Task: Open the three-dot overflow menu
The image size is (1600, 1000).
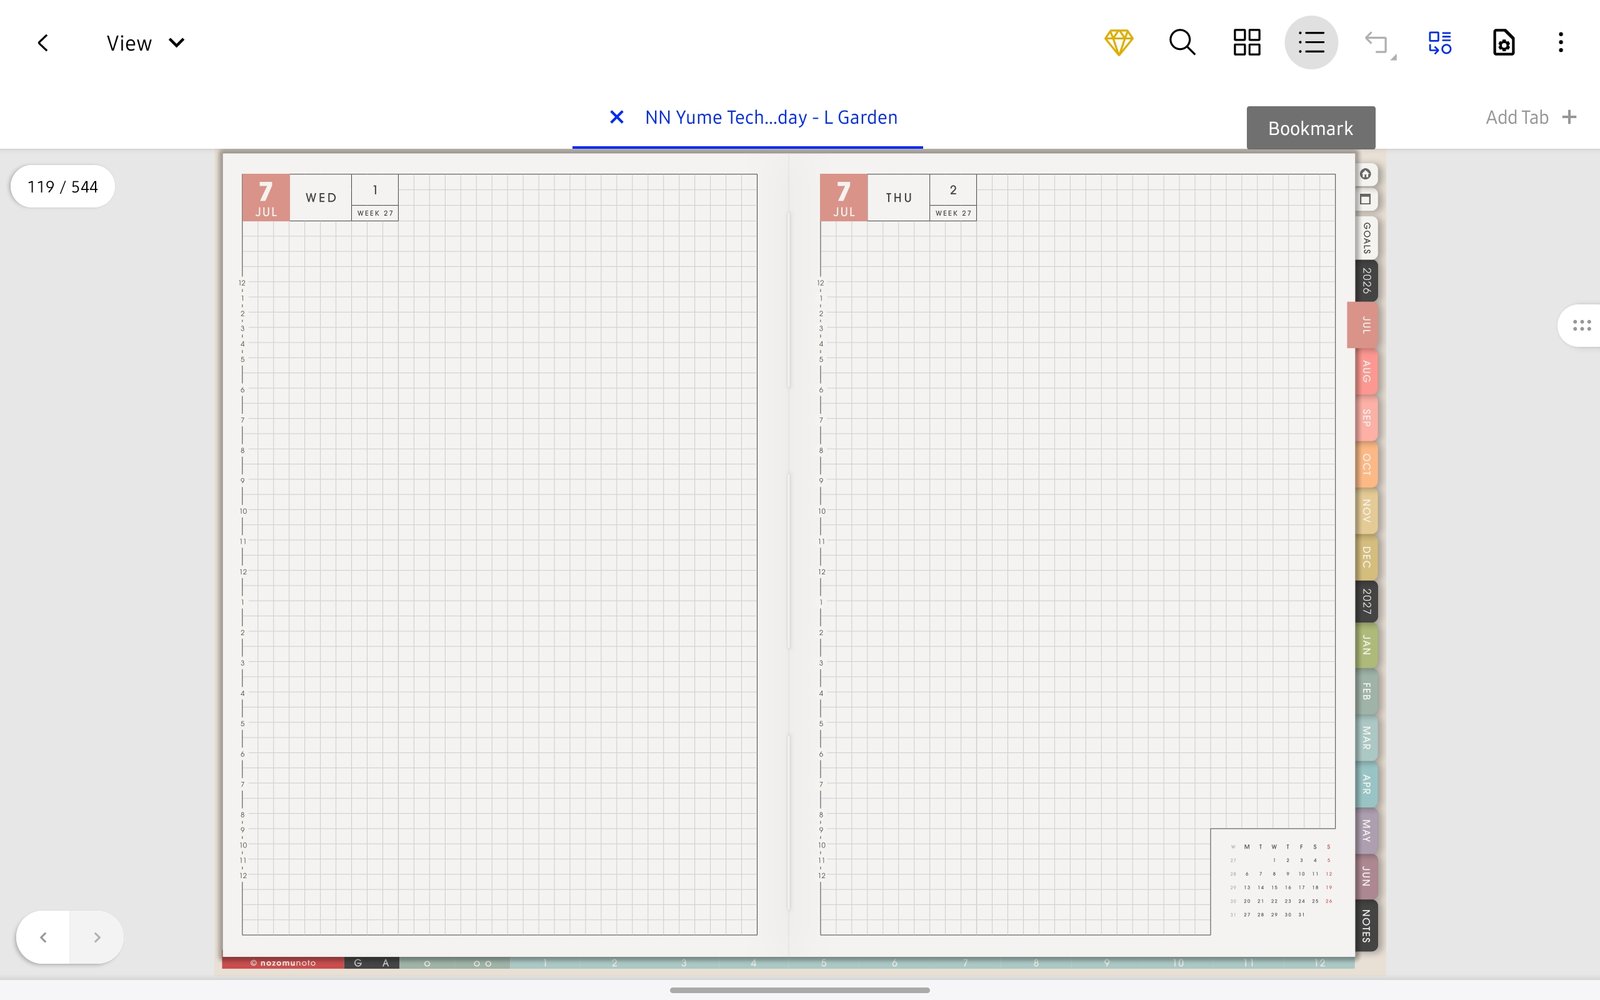Action: (1560, 42)
